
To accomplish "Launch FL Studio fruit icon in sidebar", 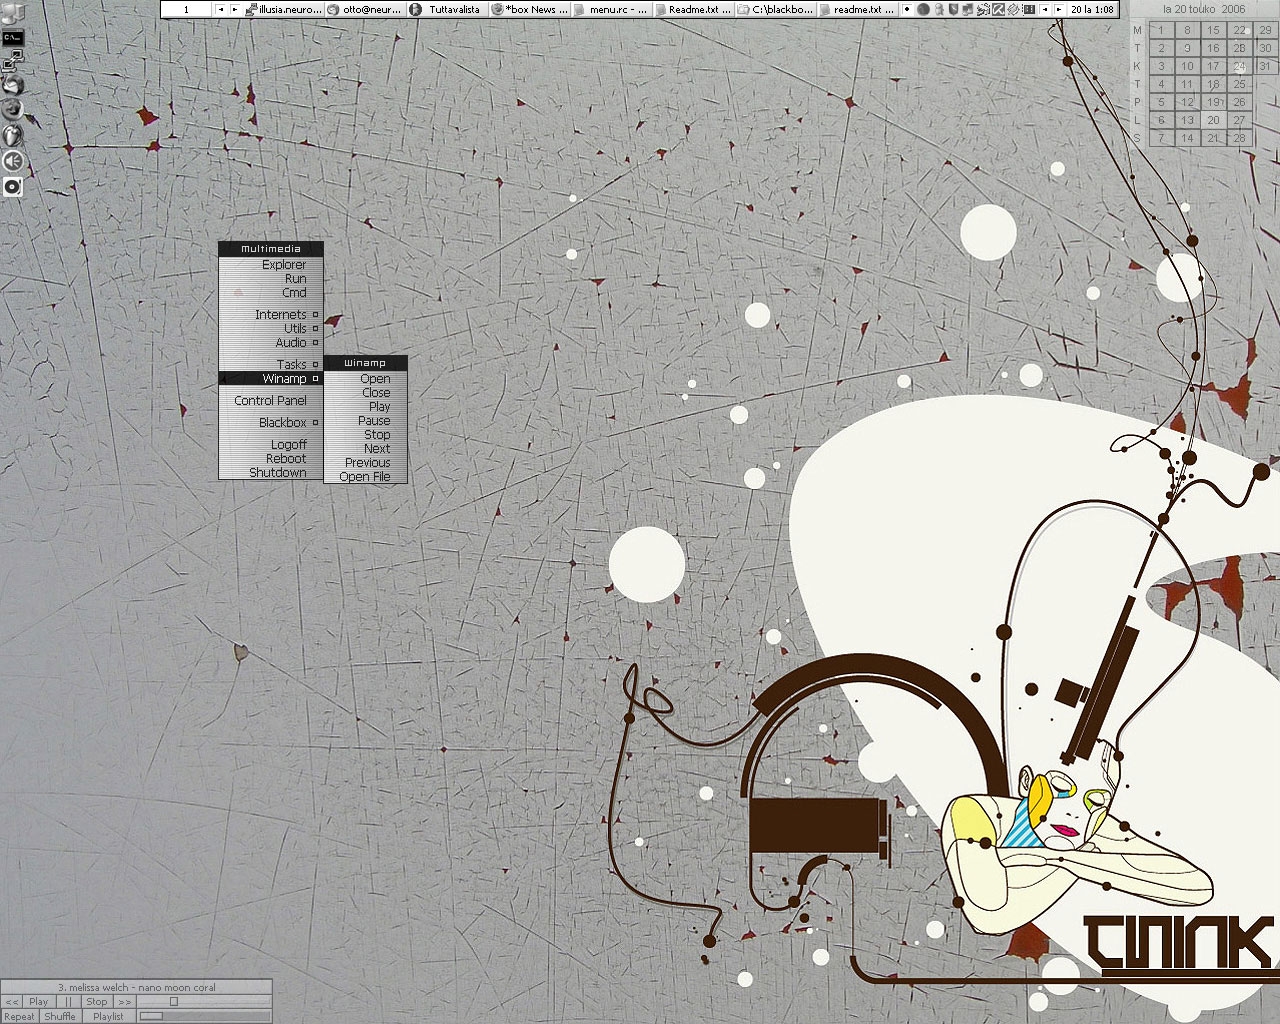I will [12, 135].
